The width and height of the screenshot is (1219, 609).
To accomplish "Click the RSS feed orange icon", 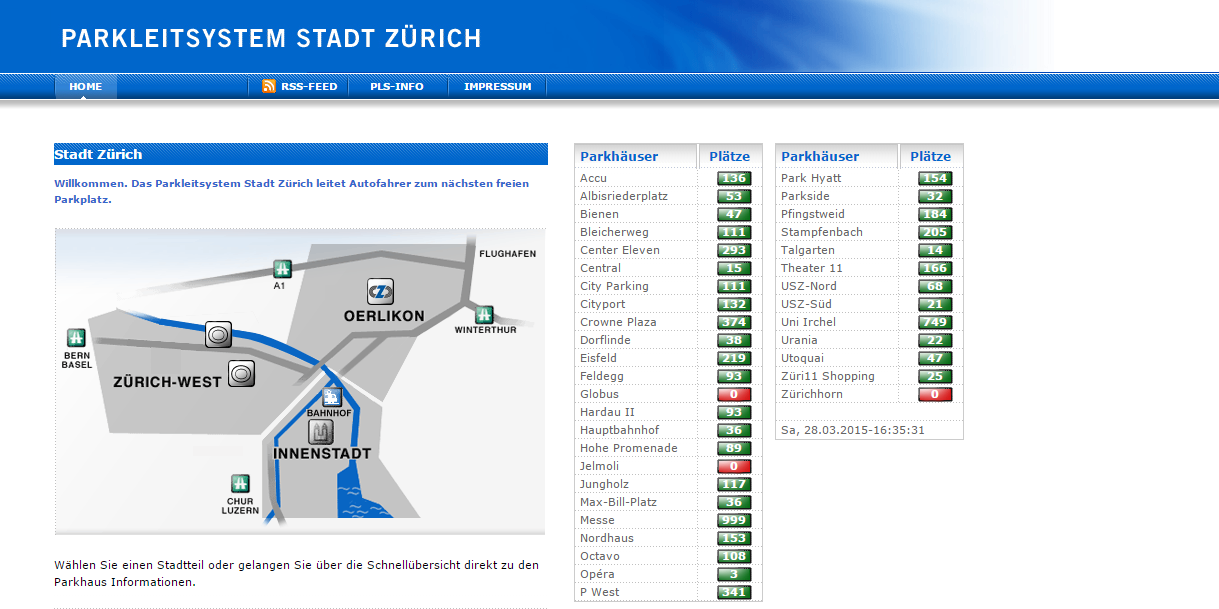I will tap(268, 86).
